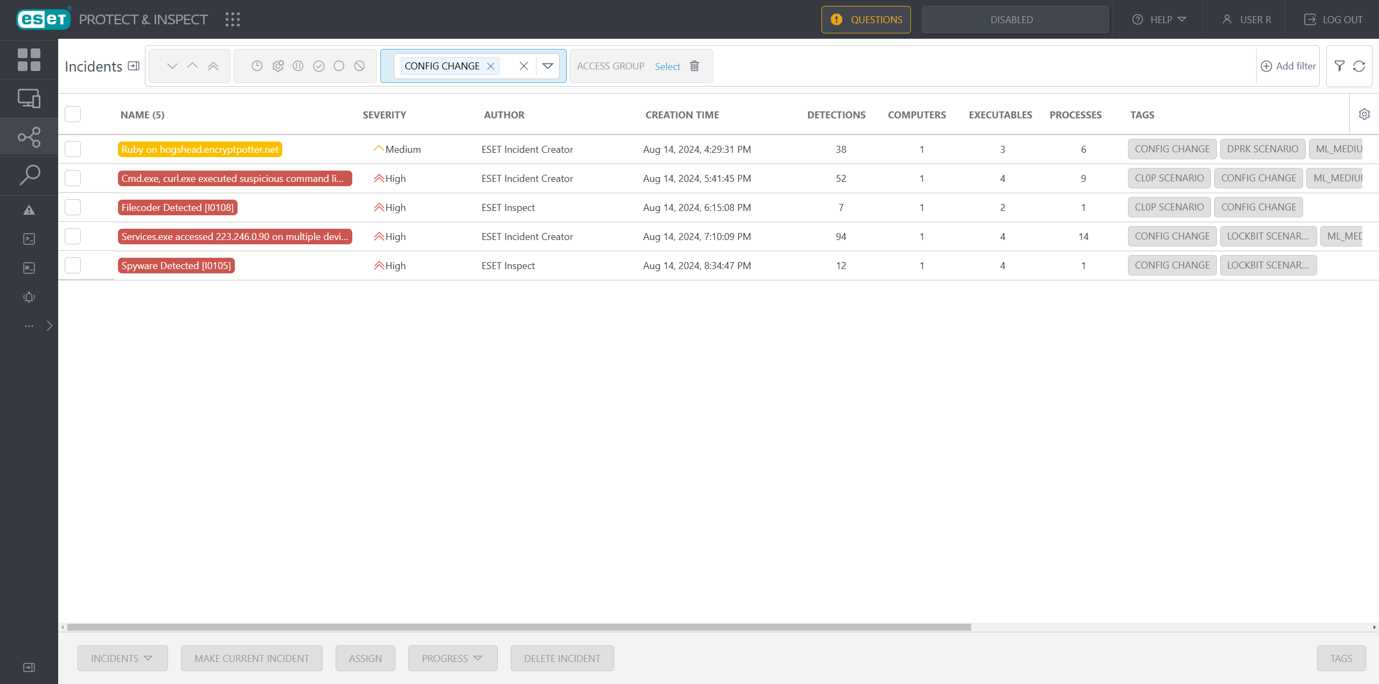This screenshot has height=684, width=1379.
Task: Click the Add filter button
Action: [x=1288, y=66]
